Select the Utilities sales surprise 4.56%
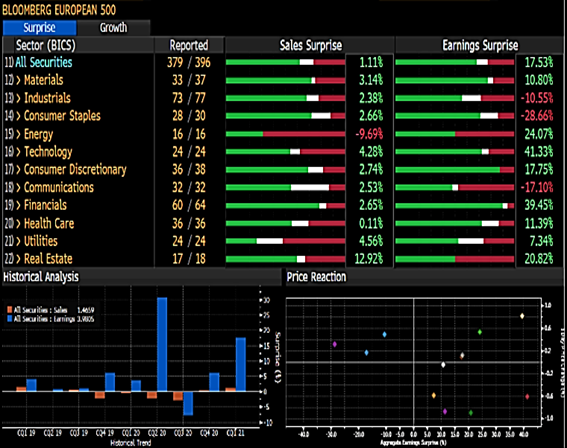 click(x=371, y=241)
